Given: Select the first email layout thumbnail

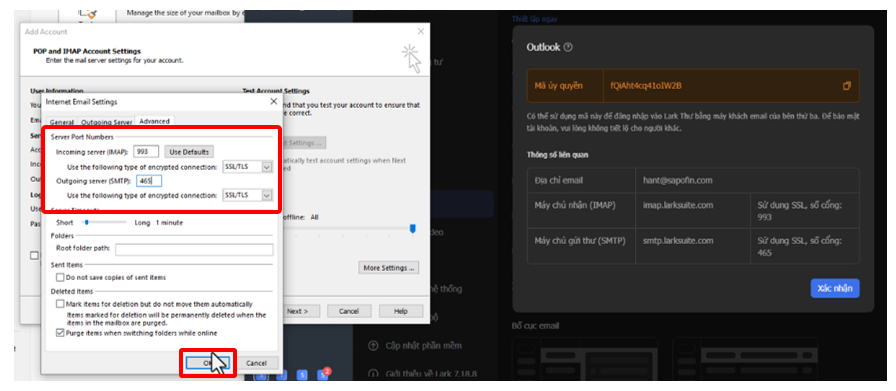Looking at the screenshot, I should pyautogui.click(x=584, y=358).
